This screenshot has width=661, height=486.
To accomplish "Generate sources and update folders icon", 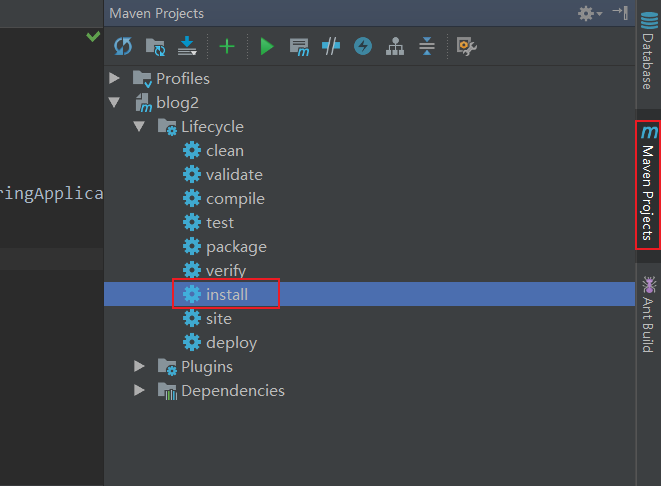I will pyautogui.click(x=155, y=46).
